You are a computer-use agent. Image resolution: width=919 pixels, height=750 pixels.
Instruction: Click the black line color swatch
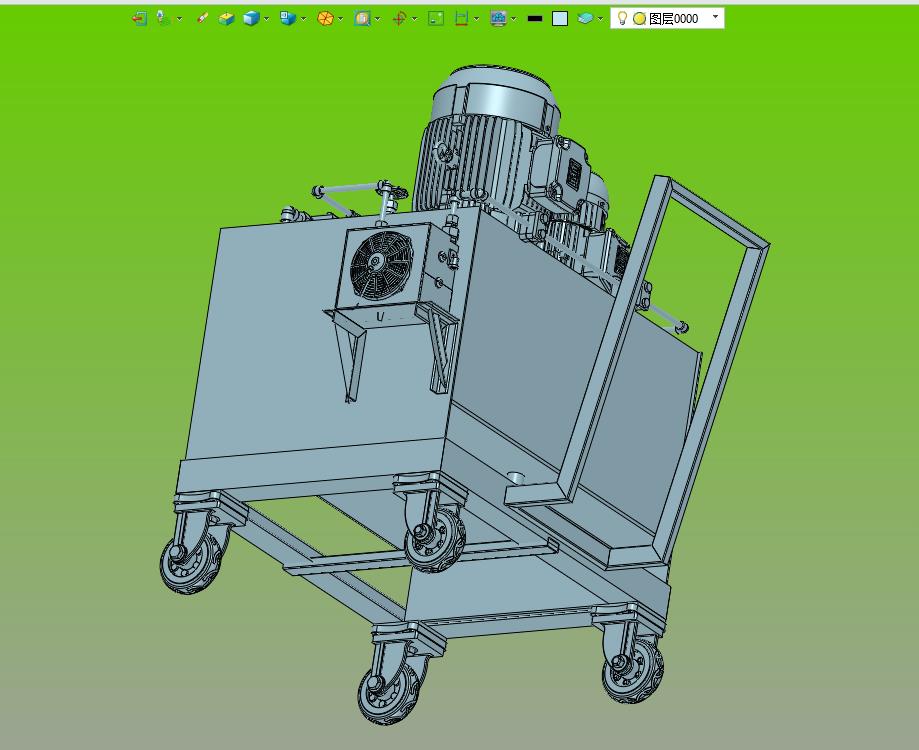(x=535, y=19)
